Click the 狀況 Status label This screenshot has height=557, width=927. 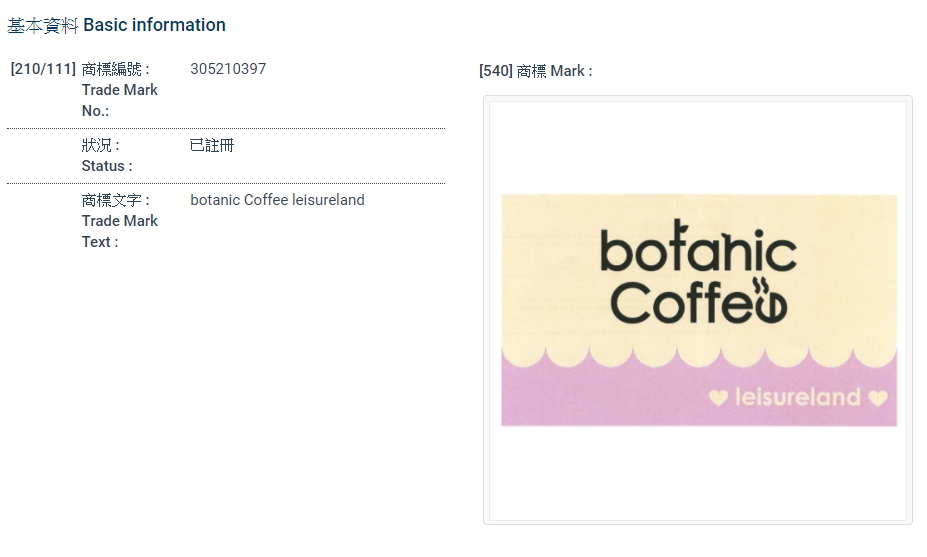[106, 155]
